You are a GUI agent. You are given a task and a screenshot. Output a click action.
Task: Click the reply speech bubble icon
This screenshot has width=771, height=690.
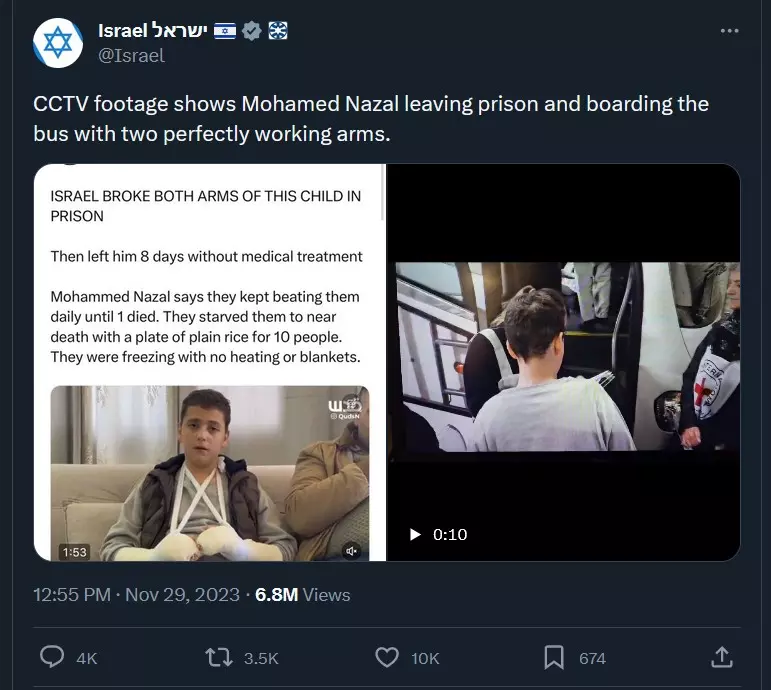(52, 657)
